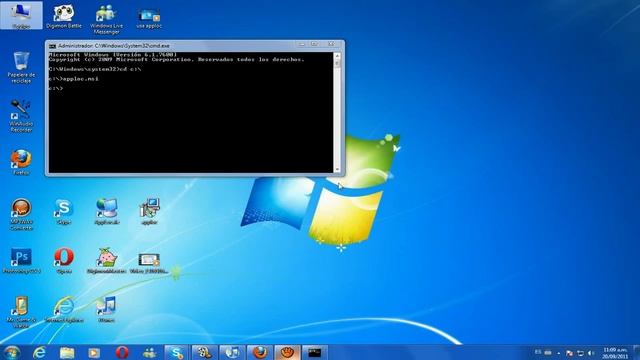Open Windows Media Player on taskbar
This screenshot has height=360, width=640.
pos(94,352)
